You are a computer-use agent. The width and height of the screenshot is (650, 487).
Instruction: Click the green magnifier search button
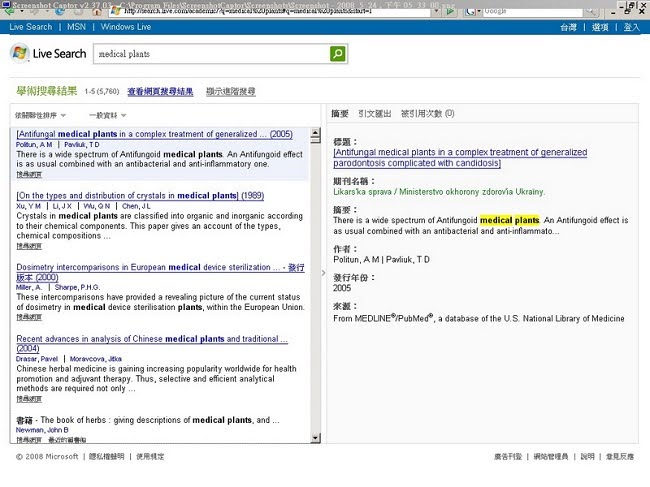point(337,54)
